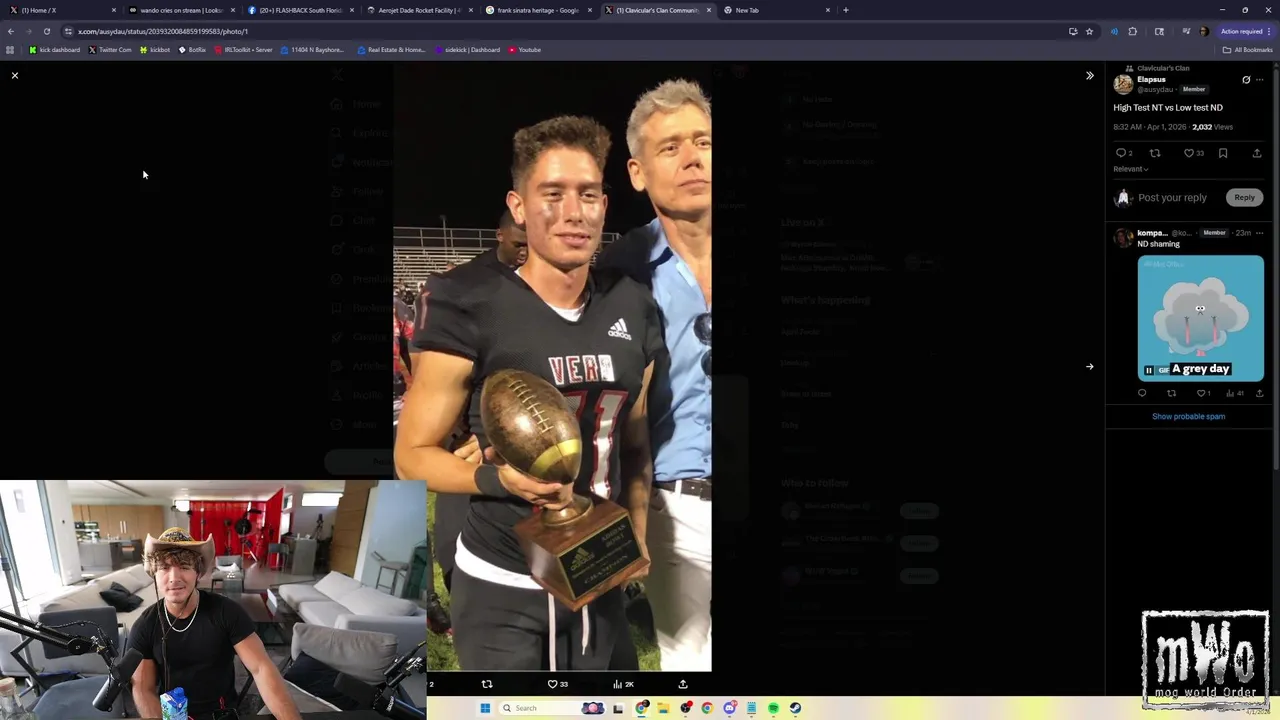Click the Action required button
This screenshot has width=1280, height=720.
(1245, 31)
